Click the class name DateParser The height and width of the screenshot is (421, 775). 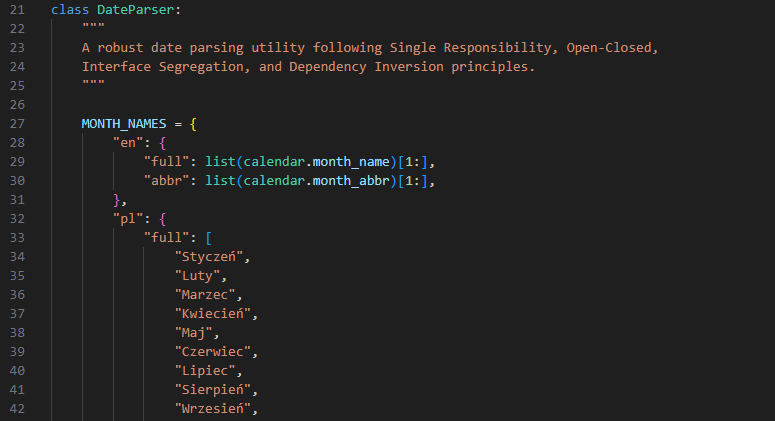click(x=135, y=10)
